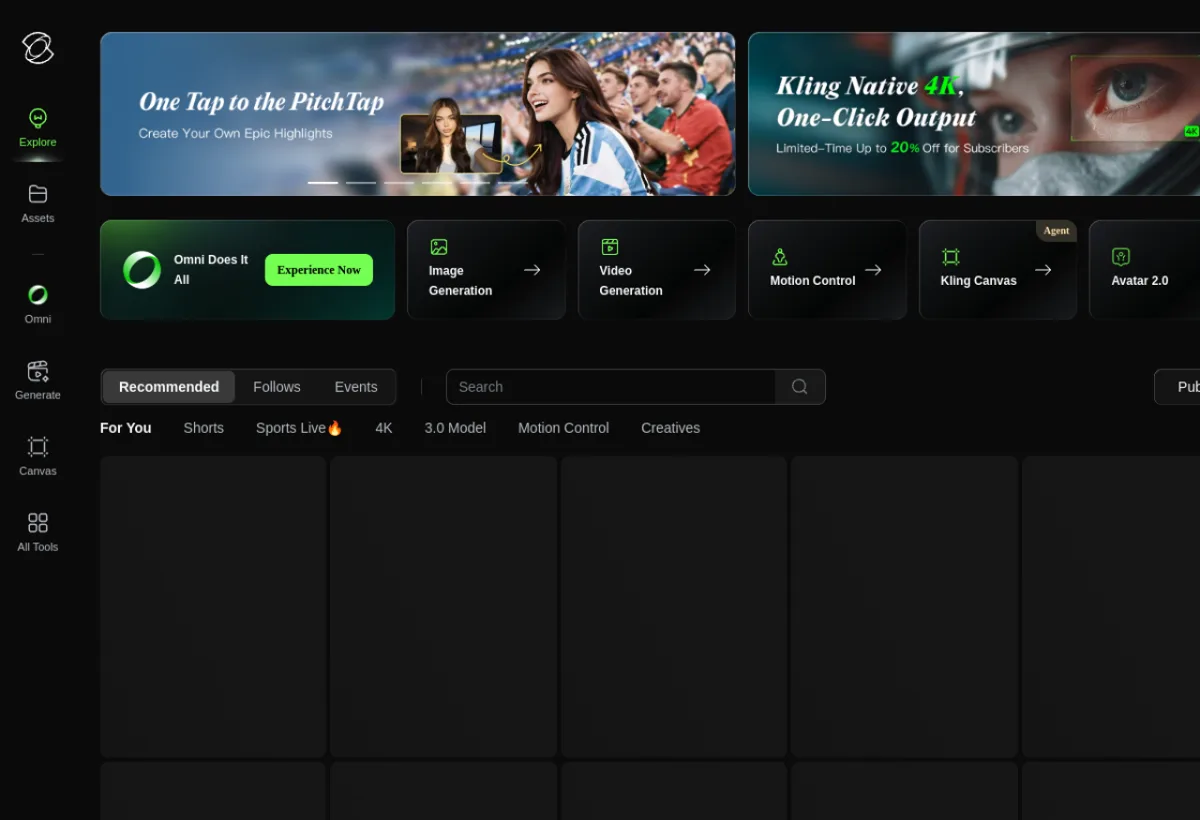The image size is (1200, 820).
Task: Select the third banner carousel indicator
Action: click(399, 183)
